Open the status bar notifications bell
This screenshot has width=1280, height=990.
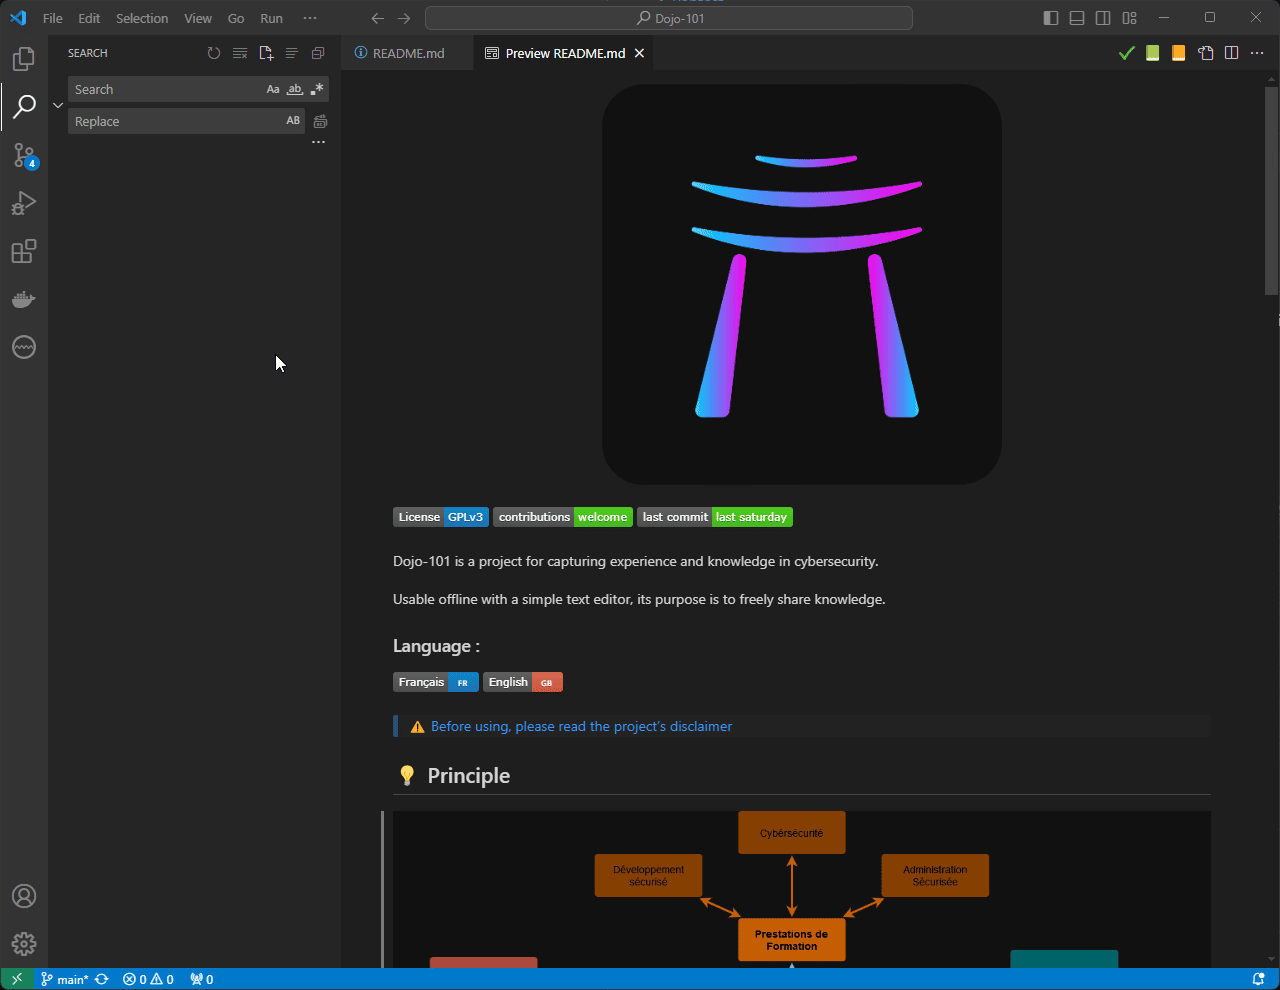click(x=1259, y=979)
